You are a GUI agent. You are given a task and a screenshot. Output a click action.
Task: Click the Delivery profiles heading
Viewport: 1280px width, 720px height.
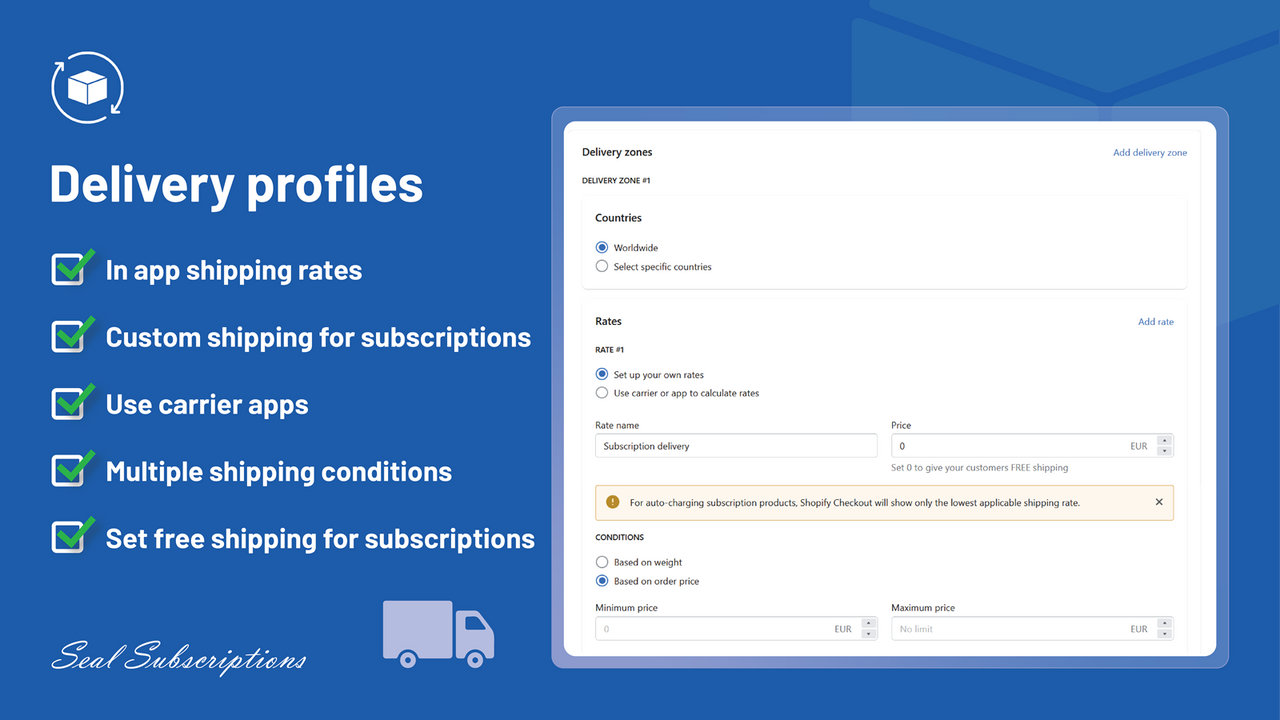[236, 185]
